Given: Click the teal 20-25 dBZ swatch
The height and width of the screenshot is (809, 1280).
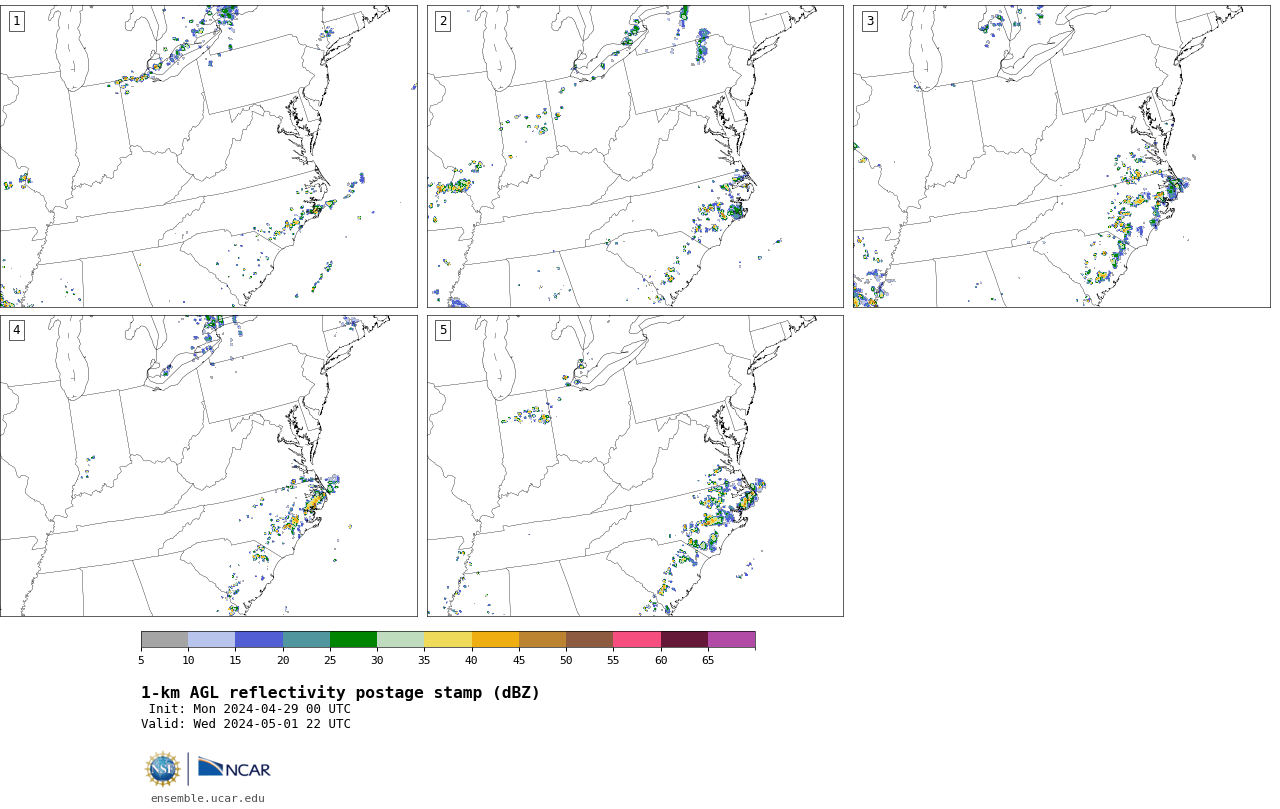Looking at the screenshot, I should pos(306,640).
